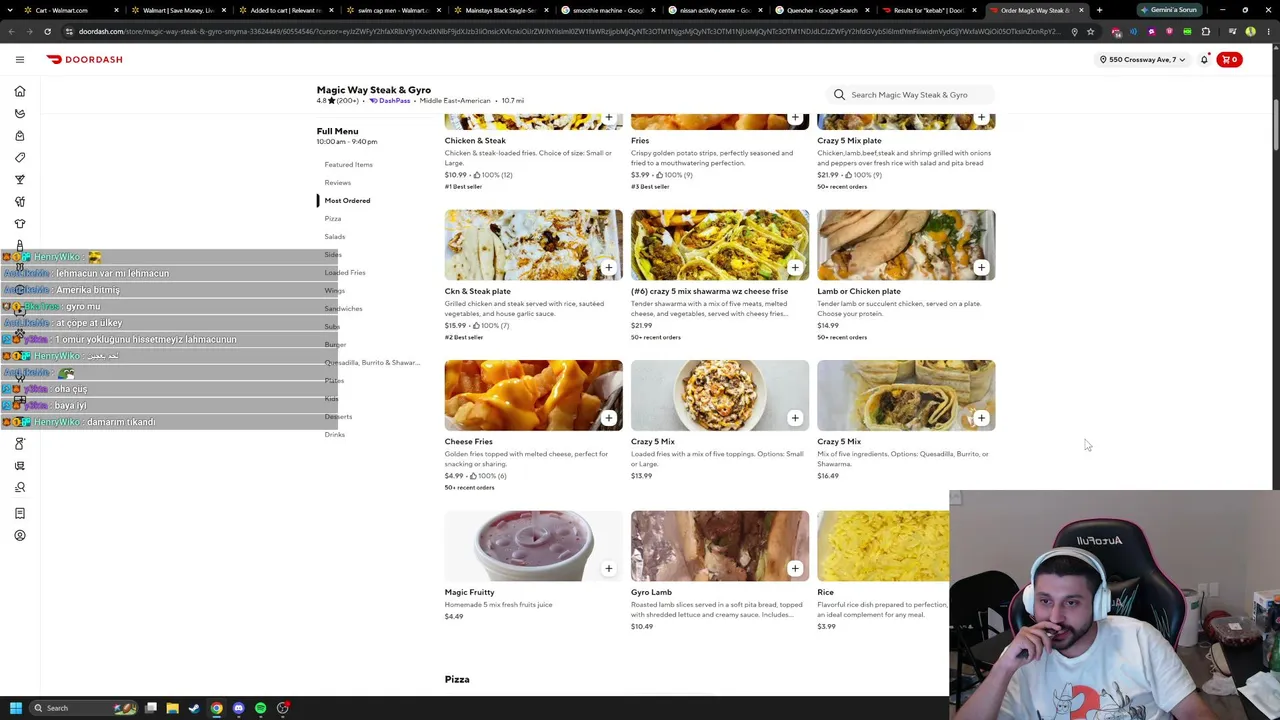This screenshot has width=1280, height=720.
Task: Open the Orders receipt icon in sidebar
Action: (19, 513)
